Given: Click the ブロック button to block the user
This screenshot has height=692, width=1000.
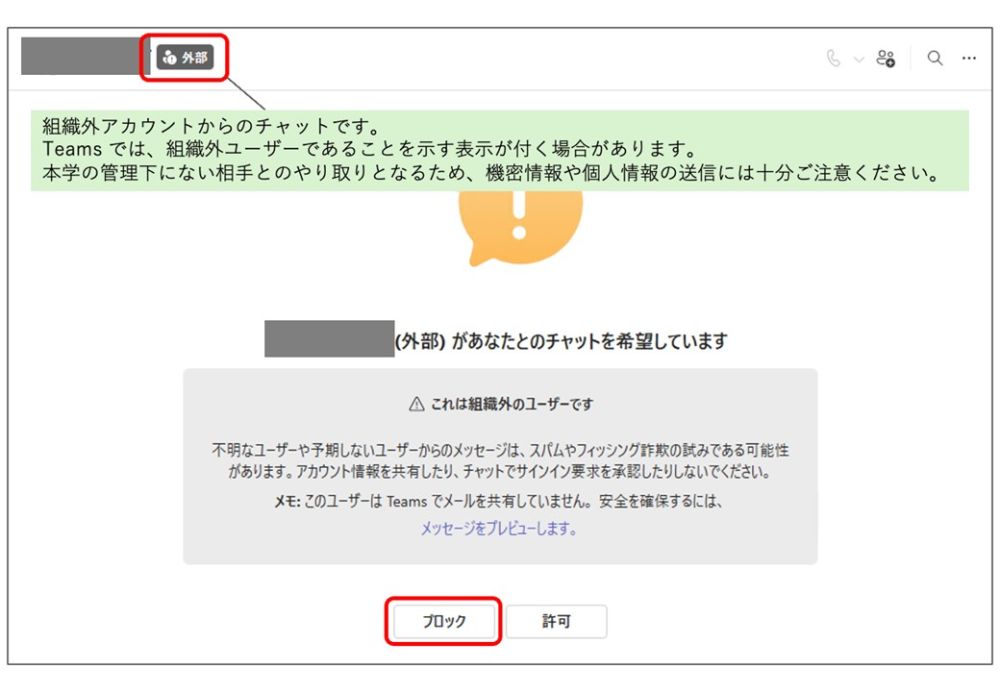Looking at the screenshot, I should pyautogui.click(x=446, y=621).
